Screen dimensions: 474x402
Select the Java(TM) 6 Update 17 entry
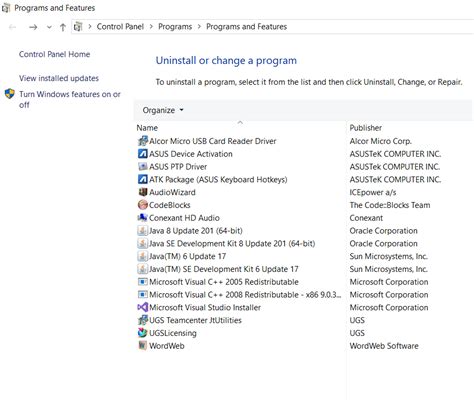click(187, 256)
